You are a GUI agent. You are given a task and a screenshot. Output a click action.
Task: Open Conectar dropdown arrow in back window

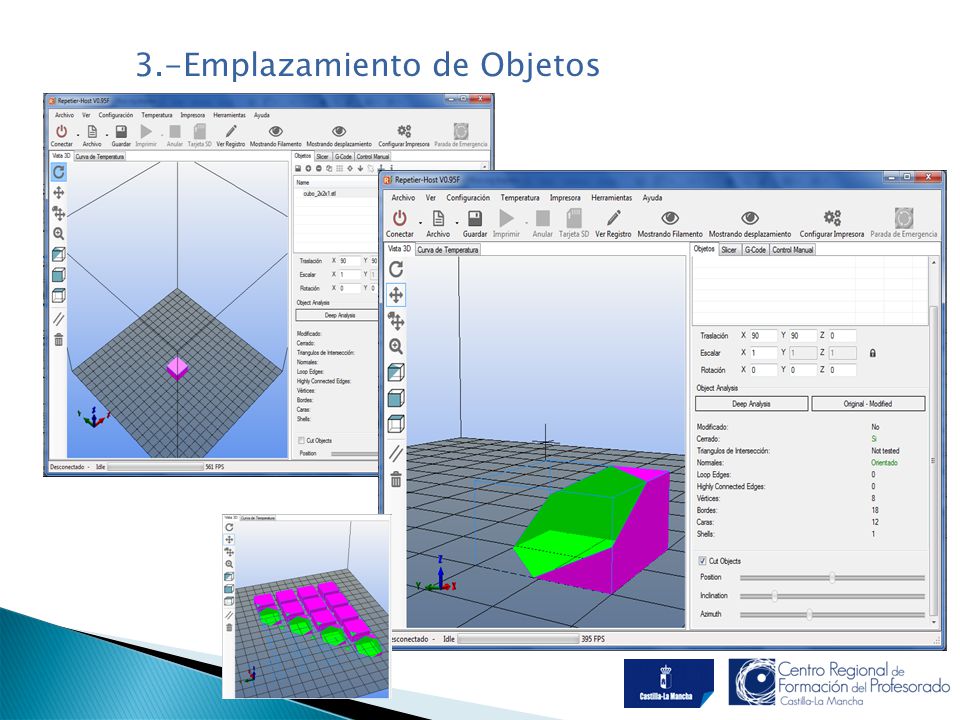point(78,134)
